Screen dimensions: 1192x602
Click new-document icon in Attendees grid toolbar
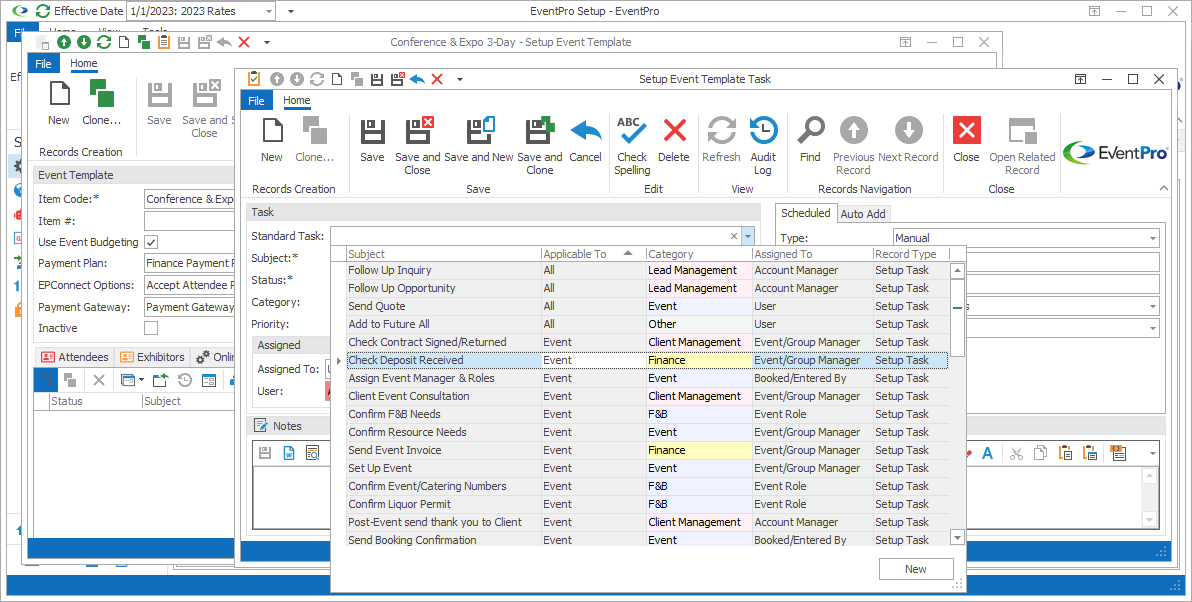click(x=46, y=380)
